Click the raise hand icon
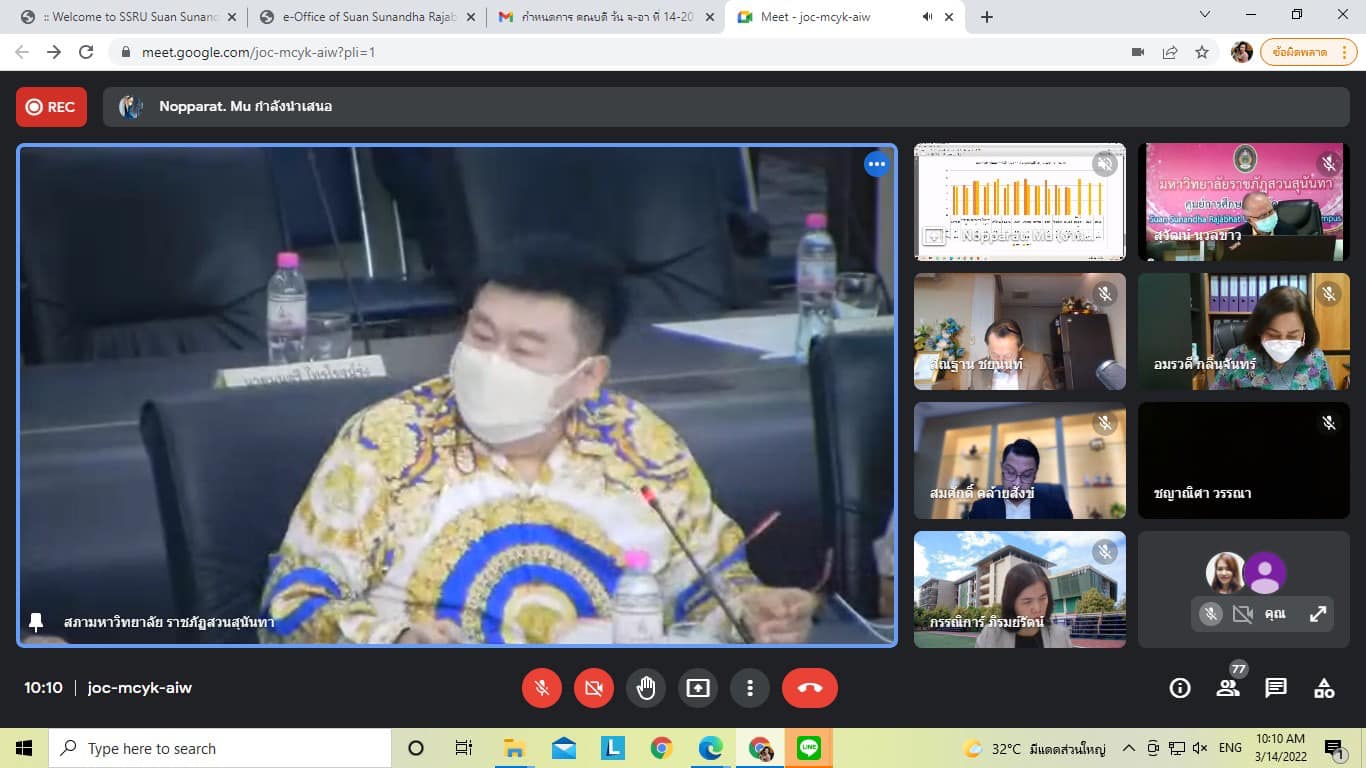Image resolution: width=1366 pixels, height=768 pixels. (x=646, y=688)
